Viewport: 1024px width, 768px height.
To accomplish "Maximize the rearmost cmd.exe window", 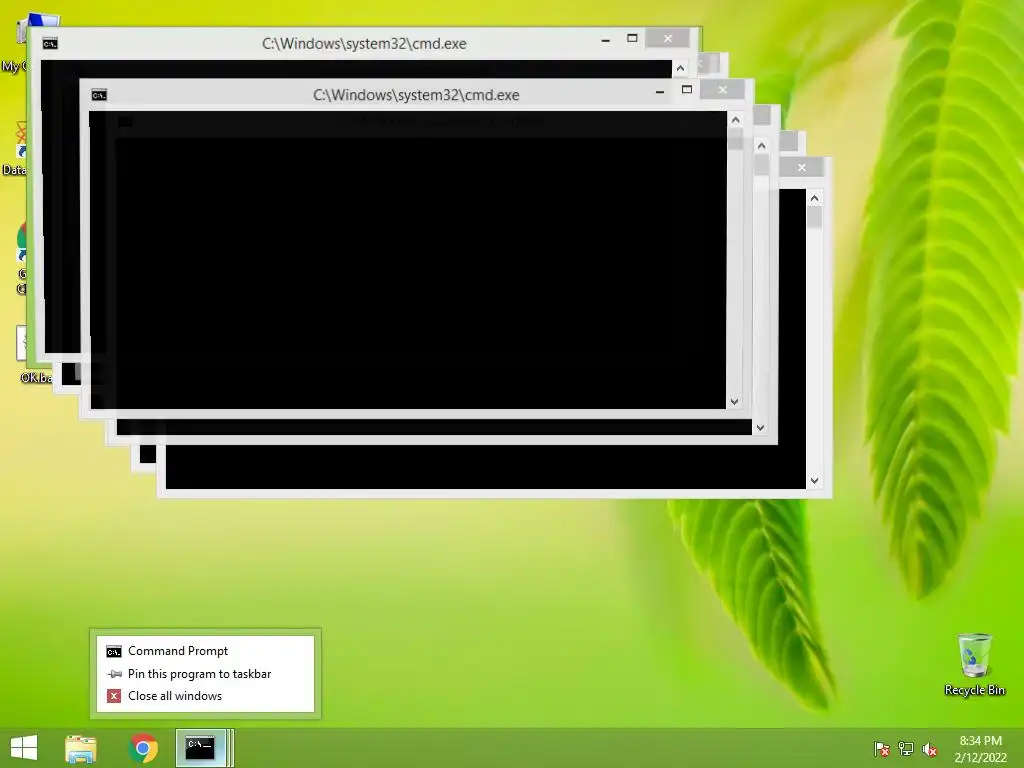I will tap(632, 38).
